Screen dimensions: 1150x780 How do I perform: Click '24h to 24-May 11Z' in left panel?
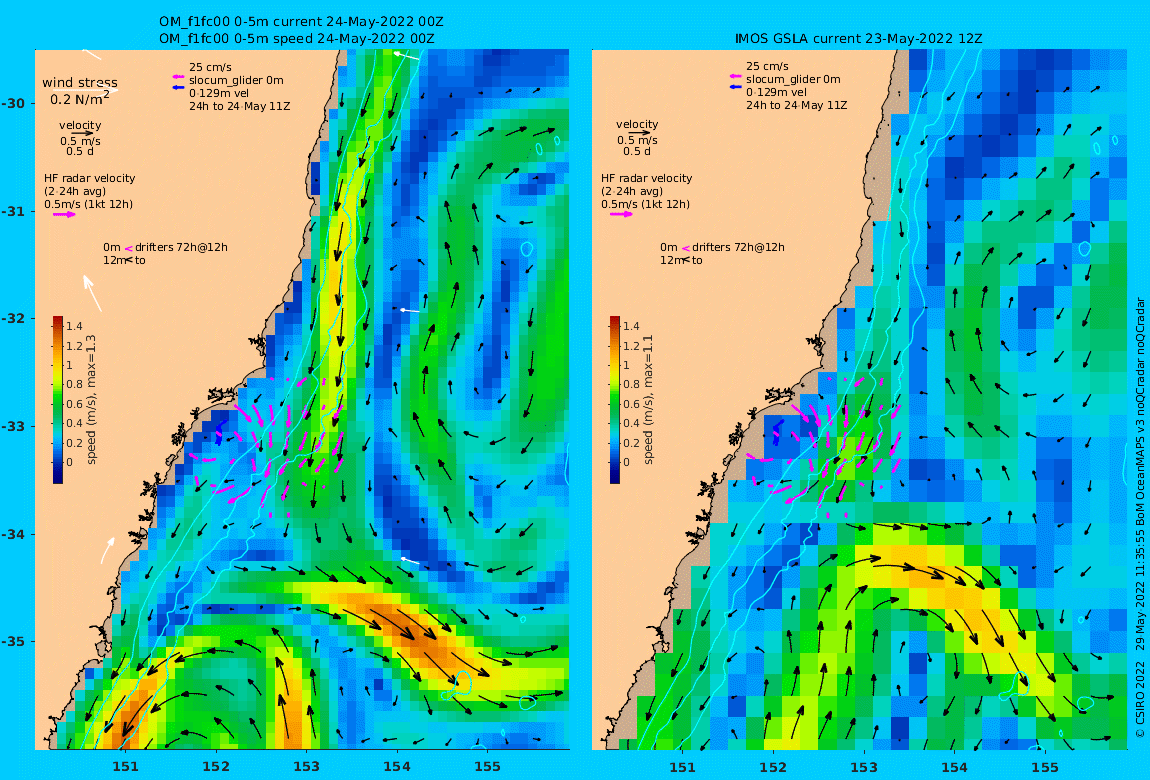click(x=240, y=106)
